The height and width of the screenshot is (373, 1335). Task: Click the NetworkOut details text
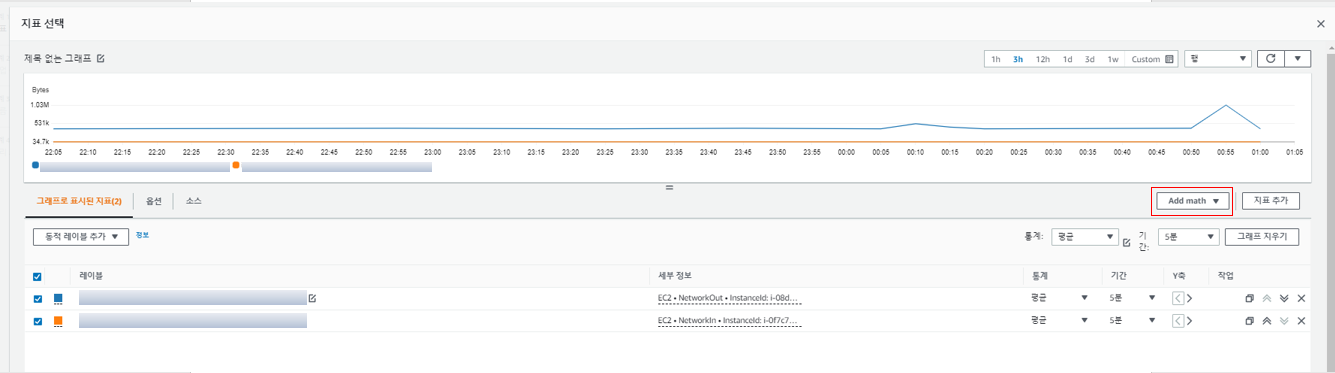729,298
